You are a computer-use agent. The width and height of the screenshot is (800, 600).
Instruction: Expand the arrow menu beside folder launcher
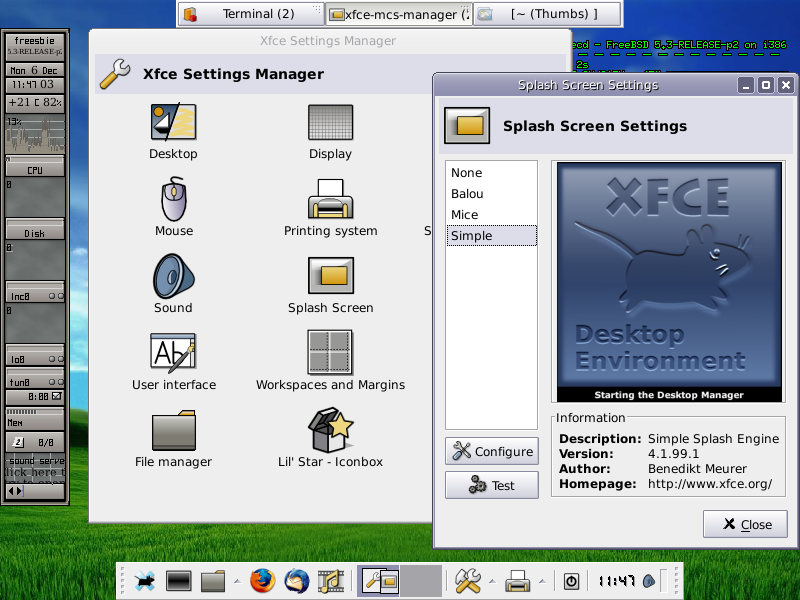(x=237, y=581)
